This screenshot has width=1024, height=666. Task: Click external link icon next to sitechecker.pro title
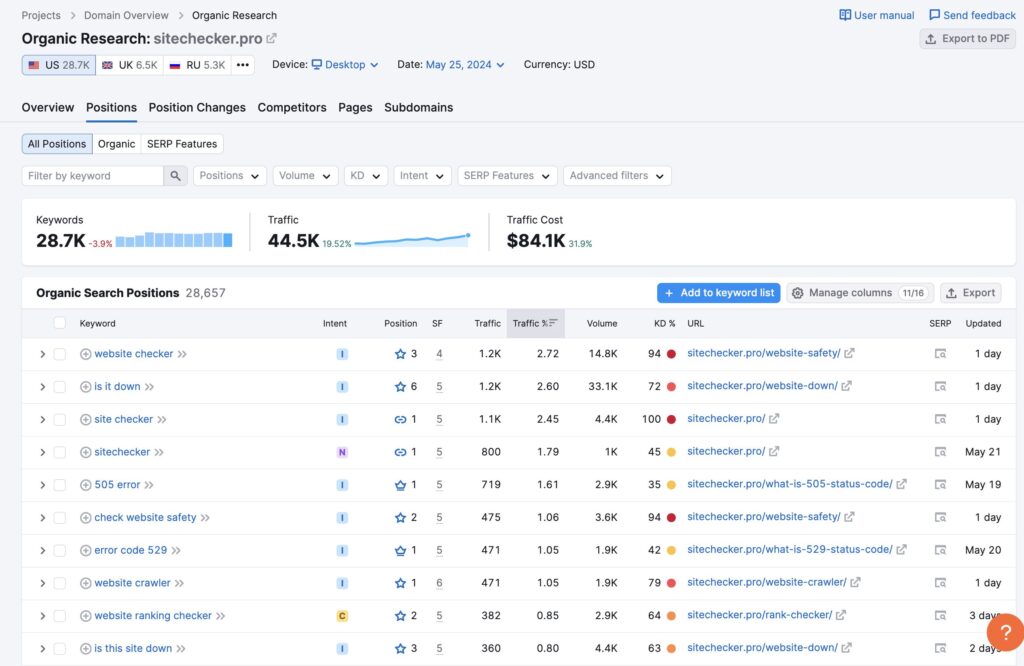272,39
